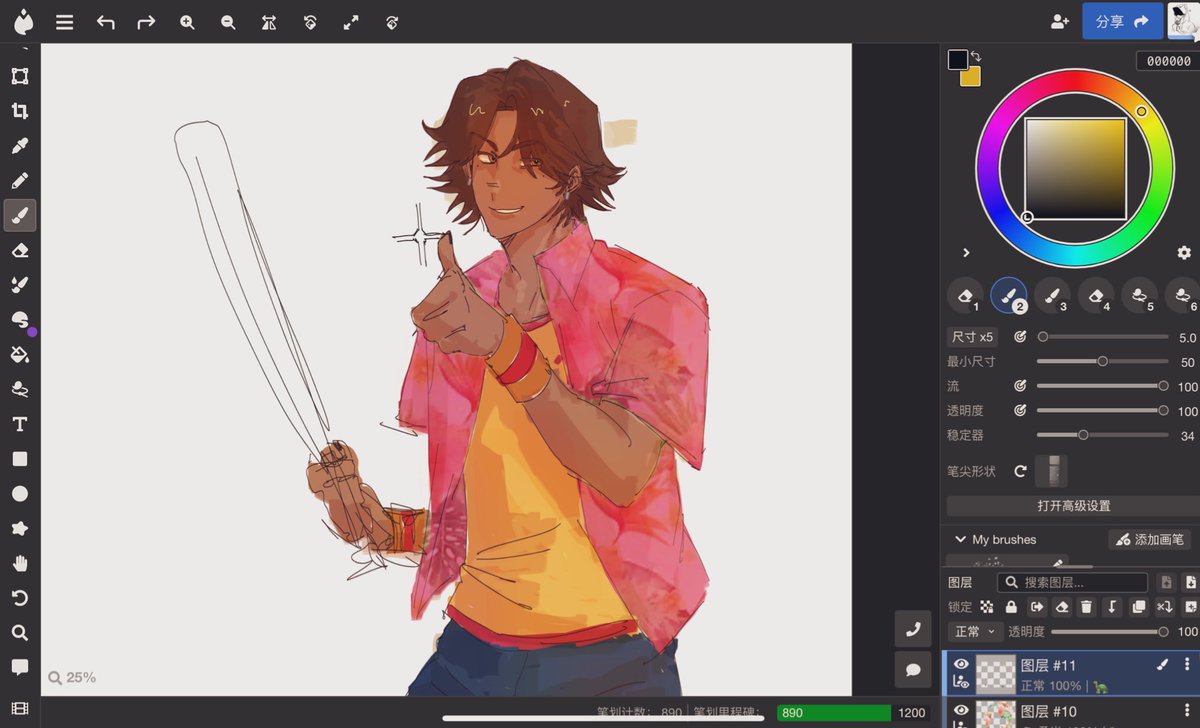This screenshot has width=1200, height=728.
Task: Open the hamburger main menu
Action: pyautogui.click(x=64, y=22)
